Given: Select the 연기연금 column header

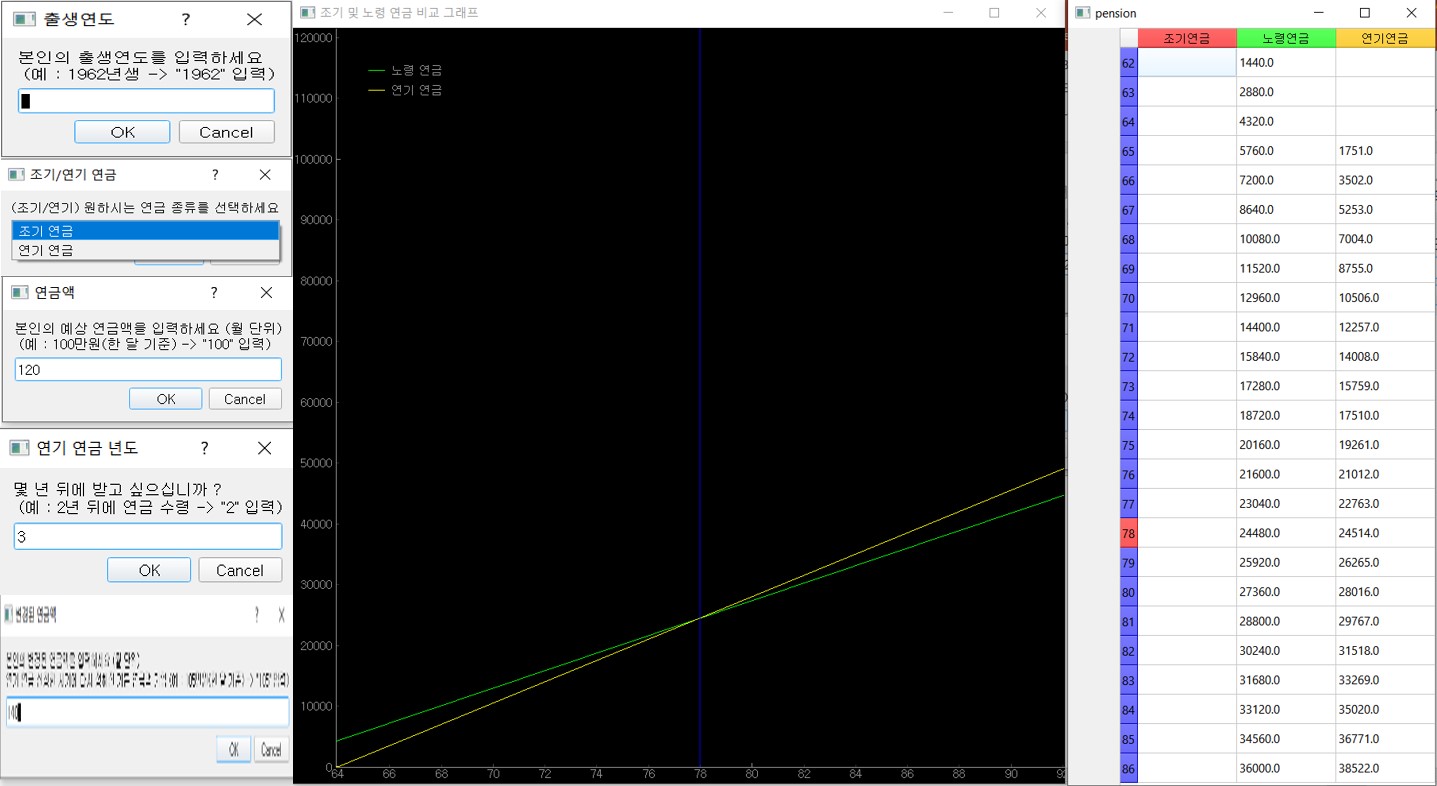Looking at the screenshot, I should [x=1385, y=38].
